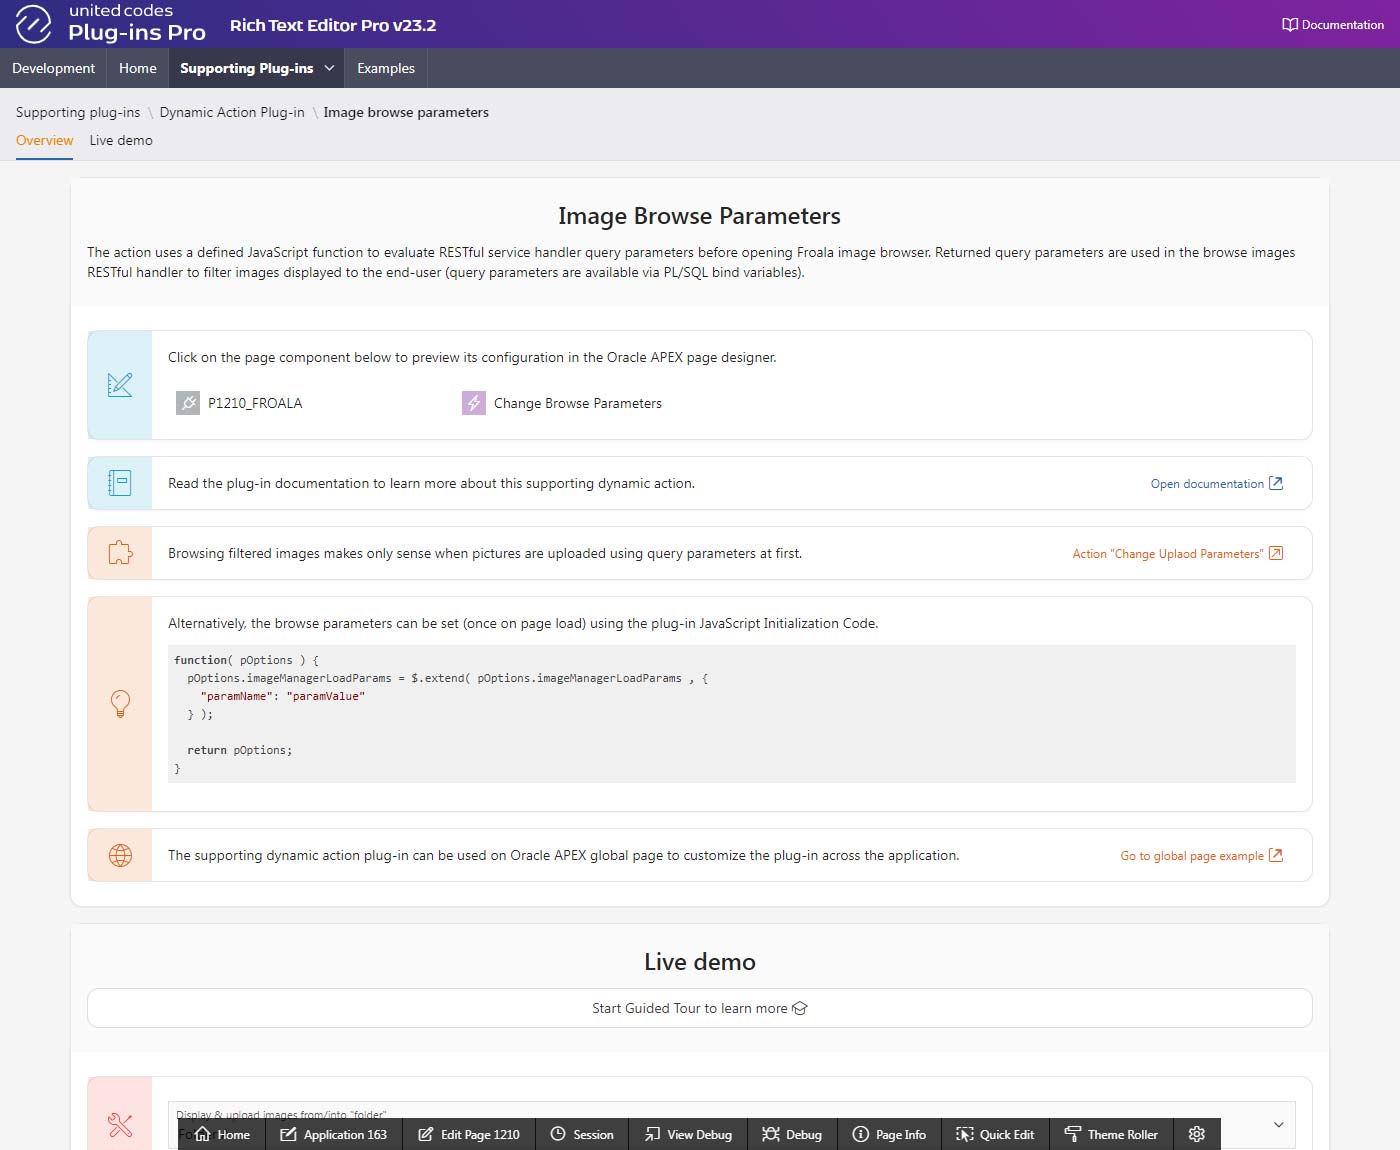Click the Image Browse Parameters heading

tap(699, 216)
